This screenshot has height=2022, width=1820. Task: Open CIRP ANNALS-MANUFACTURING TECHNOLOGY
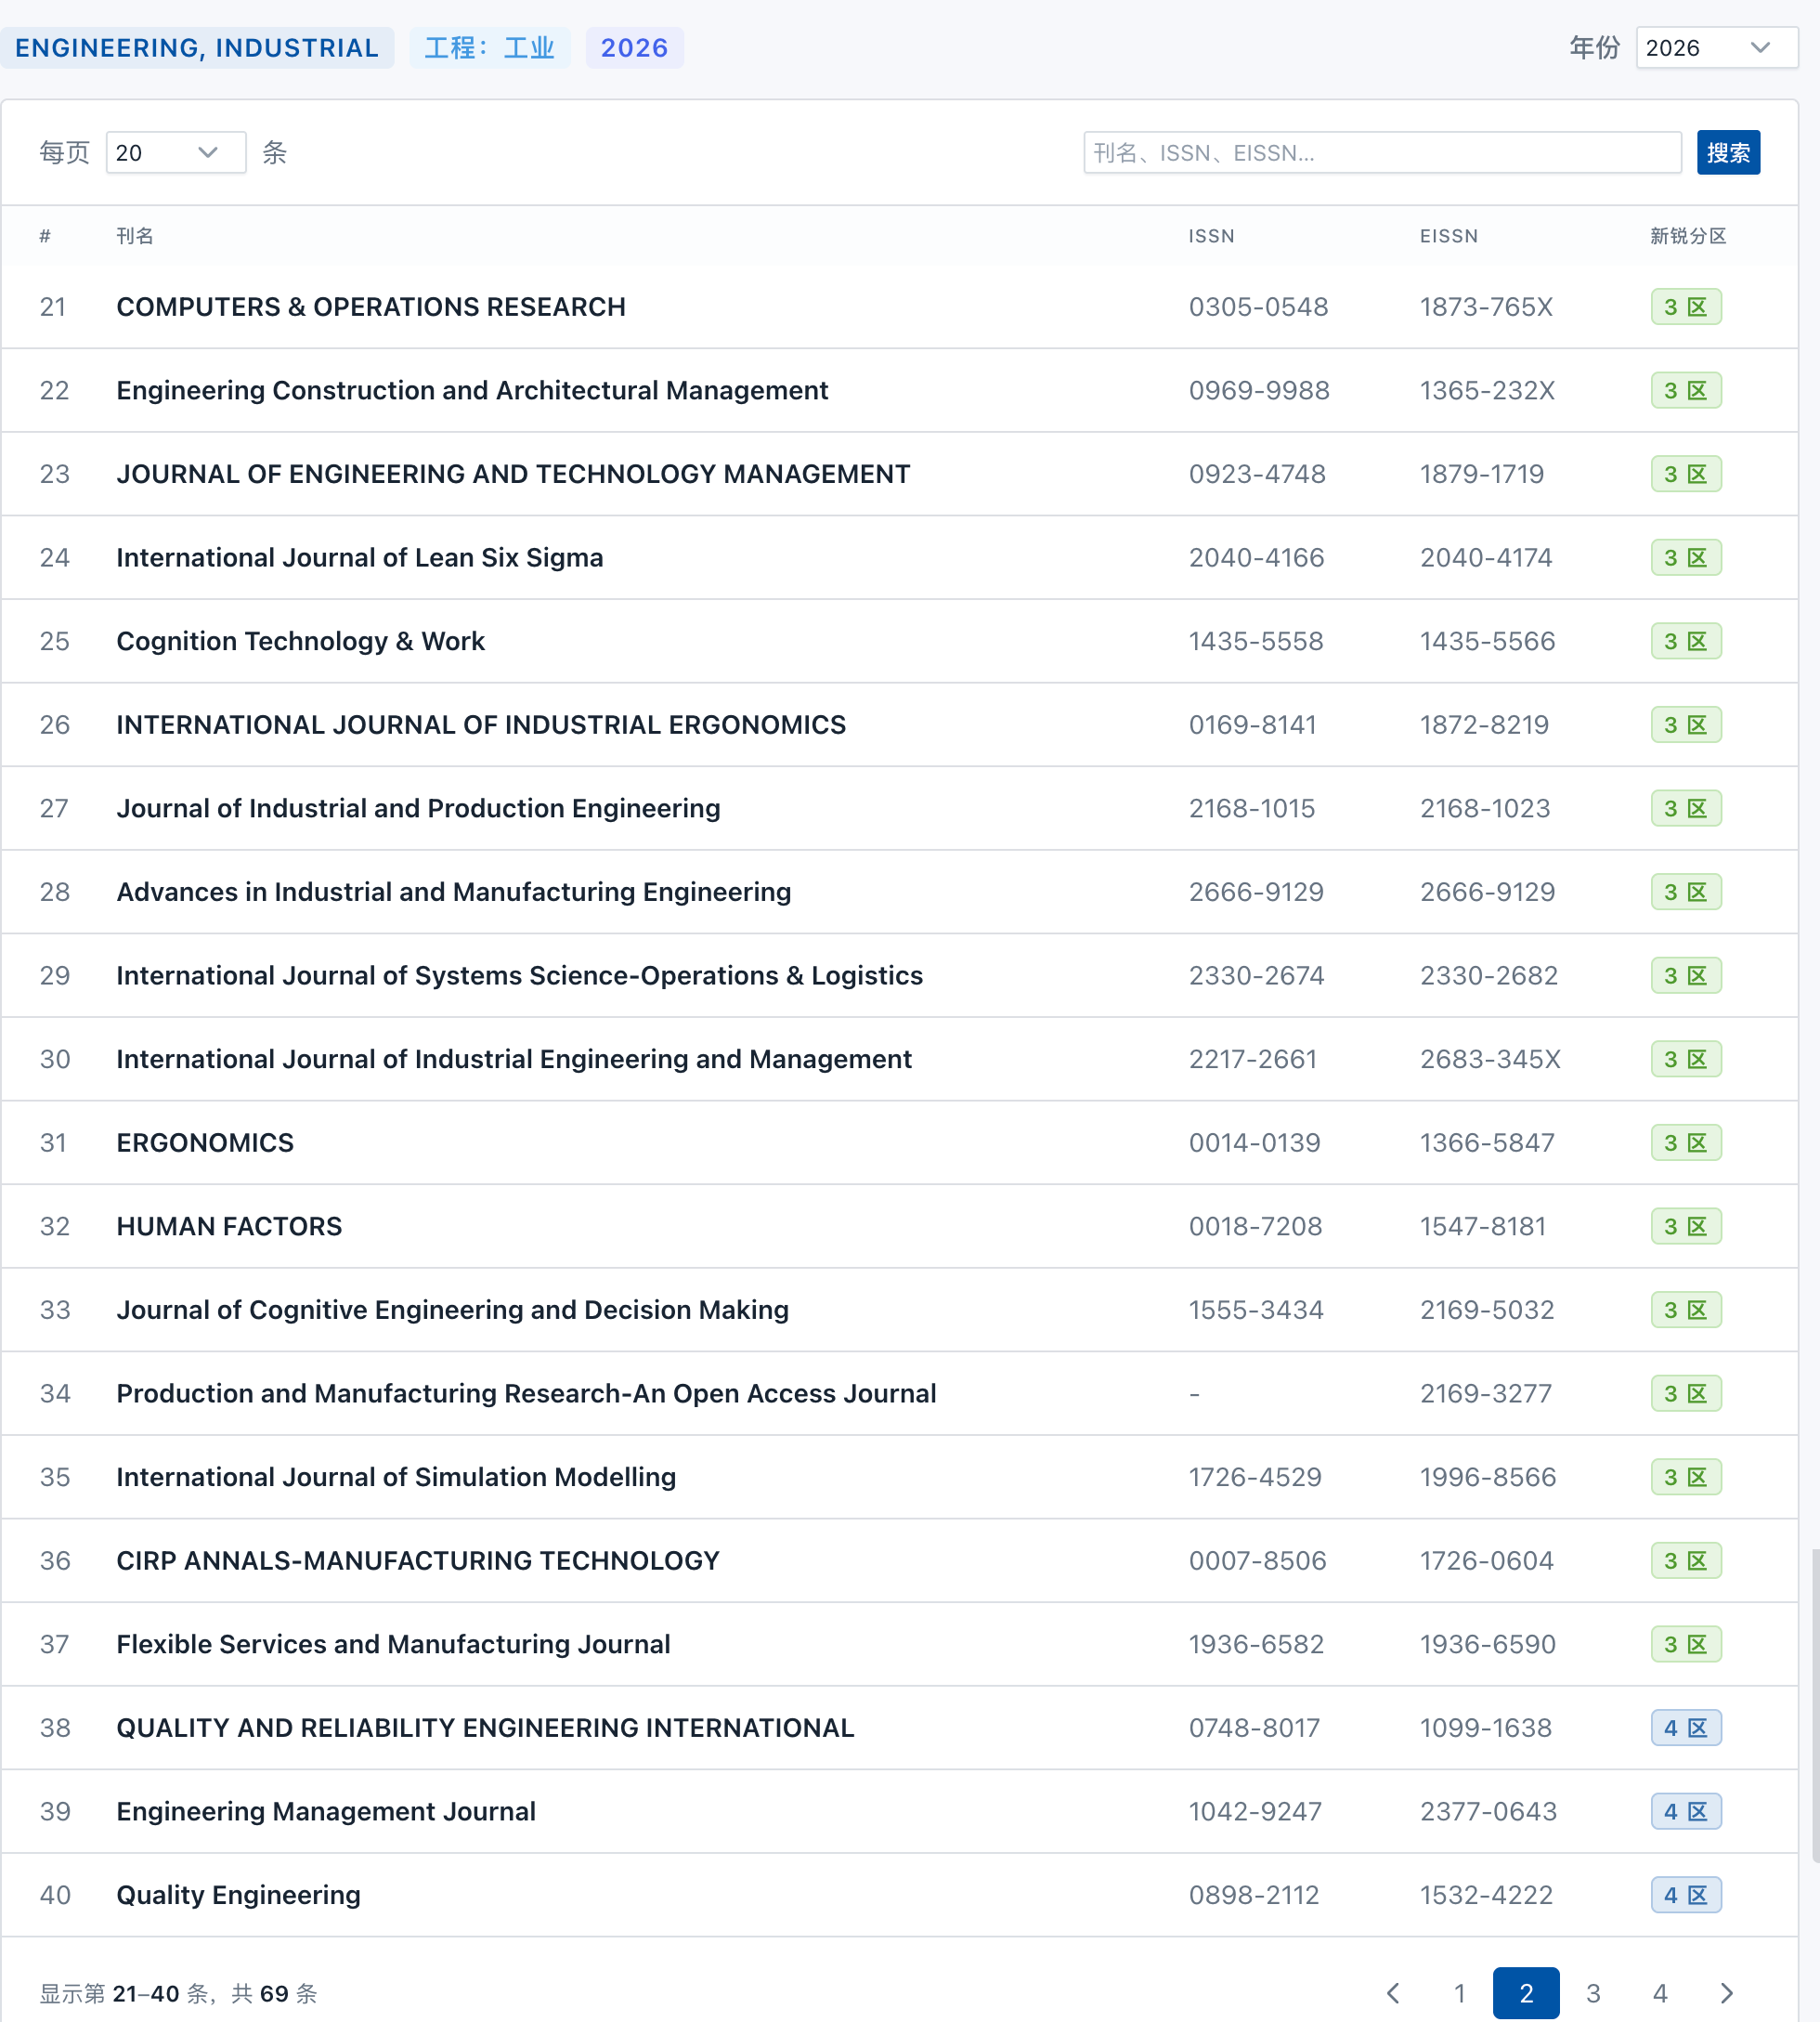point(418,1561)
